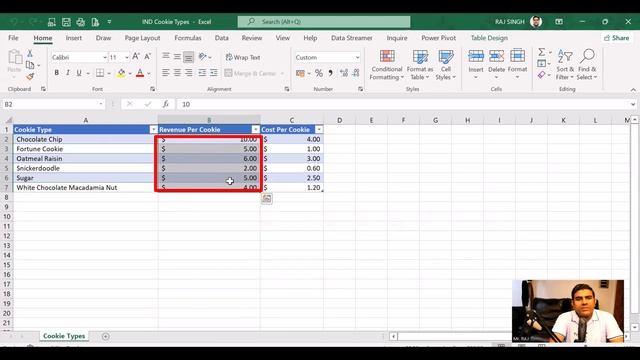The image size is (640, 360).
Task: Open the File tab
Action: (13, 38)
